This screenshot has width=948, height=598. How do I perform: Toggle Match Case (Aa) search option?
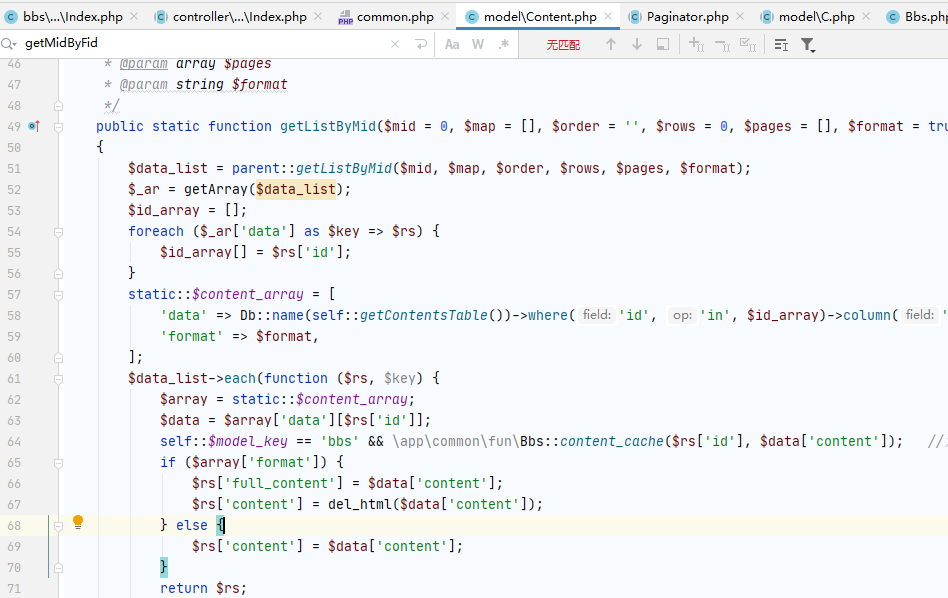(452, 45)
